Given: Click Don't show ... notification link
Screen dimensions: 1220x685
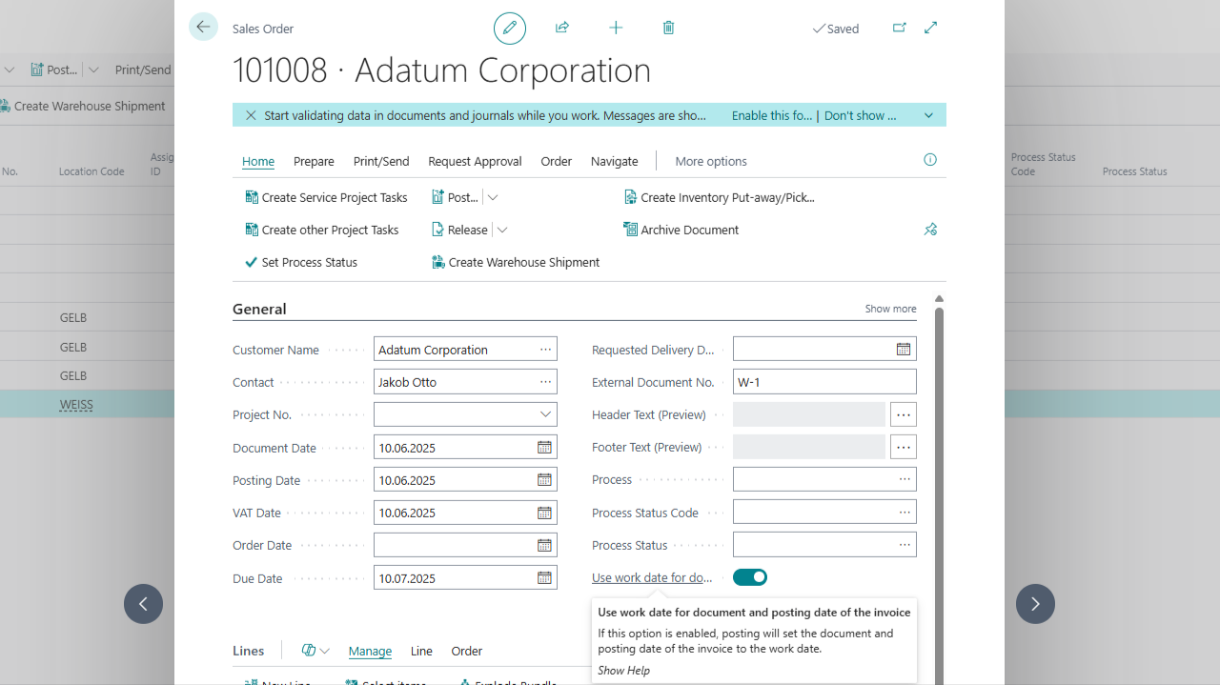Looking at the screenshot, I should coord(860,115).
